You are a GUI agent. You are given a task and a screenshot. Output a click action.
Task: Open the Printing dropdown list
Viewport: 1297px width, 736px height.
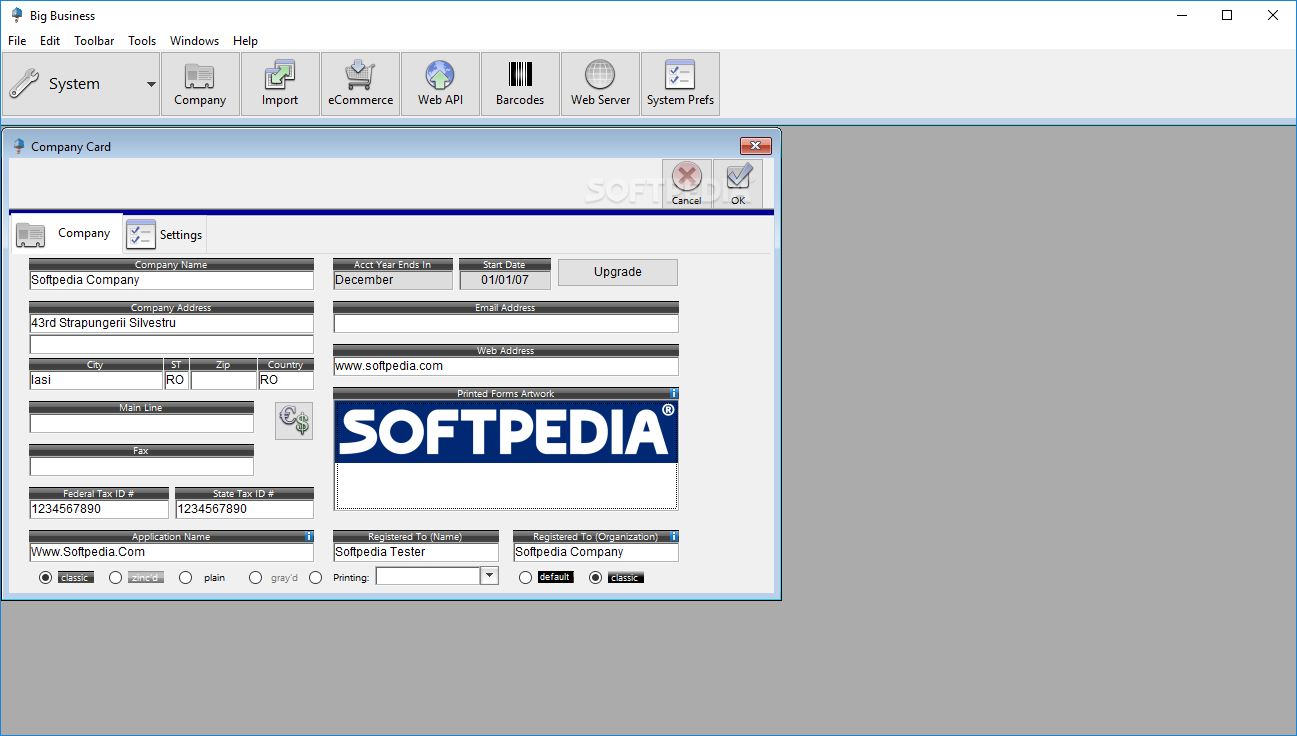click(489, 576)
